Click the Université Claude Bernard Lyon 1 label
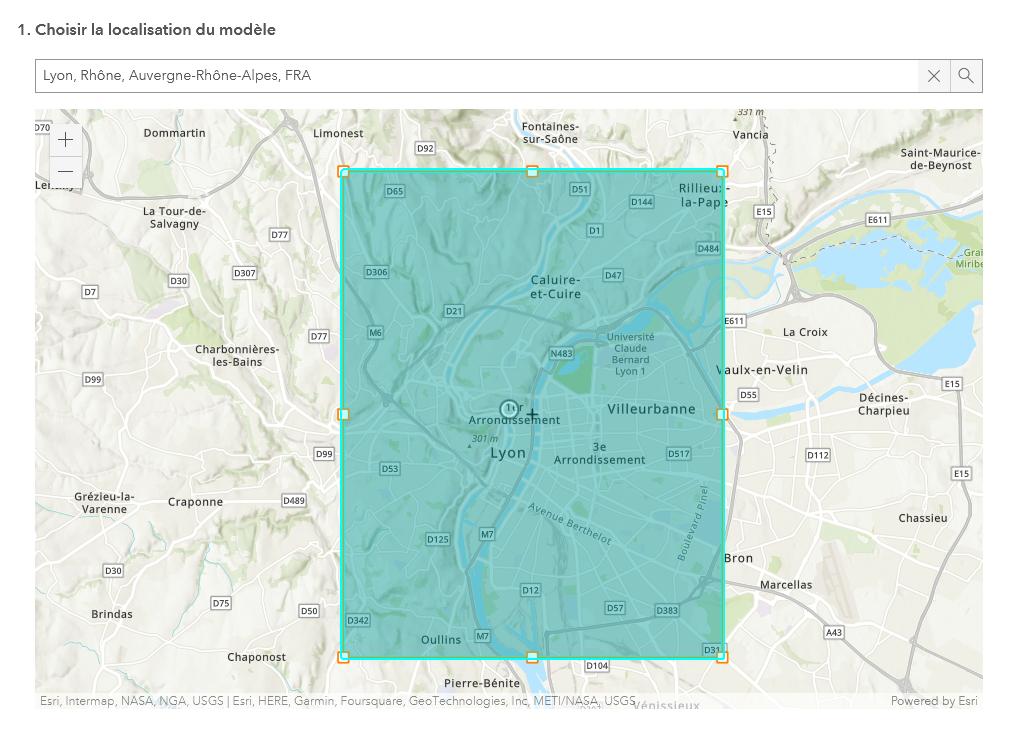 (x=630, y=354)
